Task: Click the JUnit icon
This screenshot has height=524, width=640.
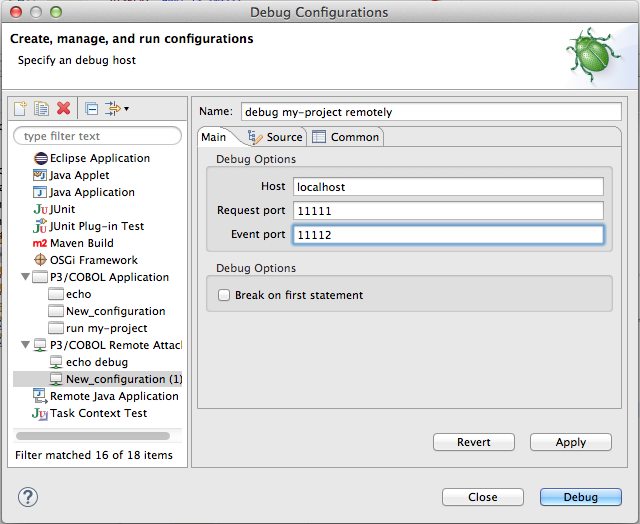Action: point(40,209)
